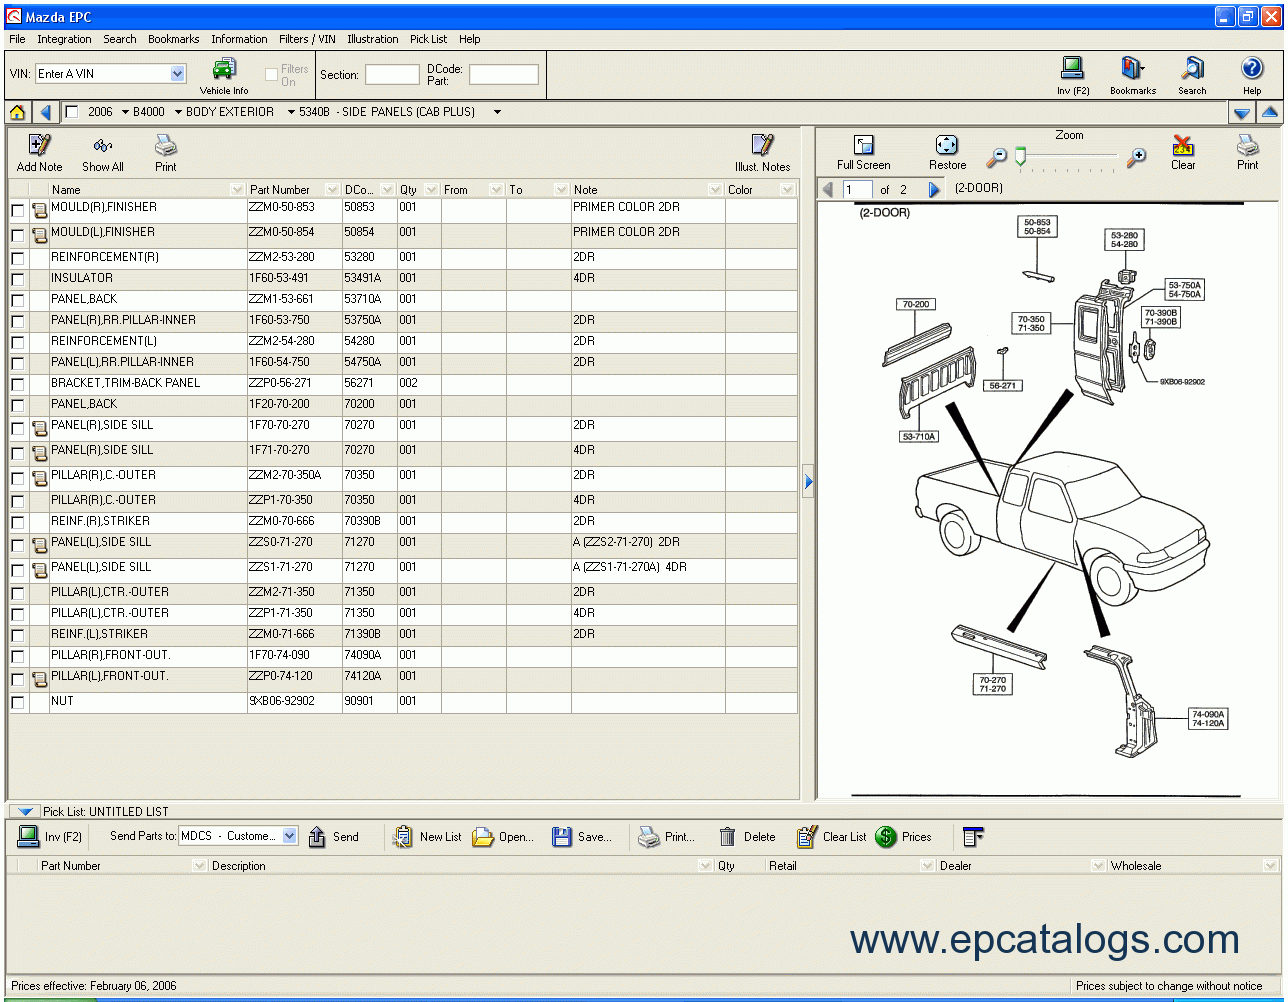Collapse the Pick List panel arrow
This screenshot has width=1288, height=1002.
point(26,812)
